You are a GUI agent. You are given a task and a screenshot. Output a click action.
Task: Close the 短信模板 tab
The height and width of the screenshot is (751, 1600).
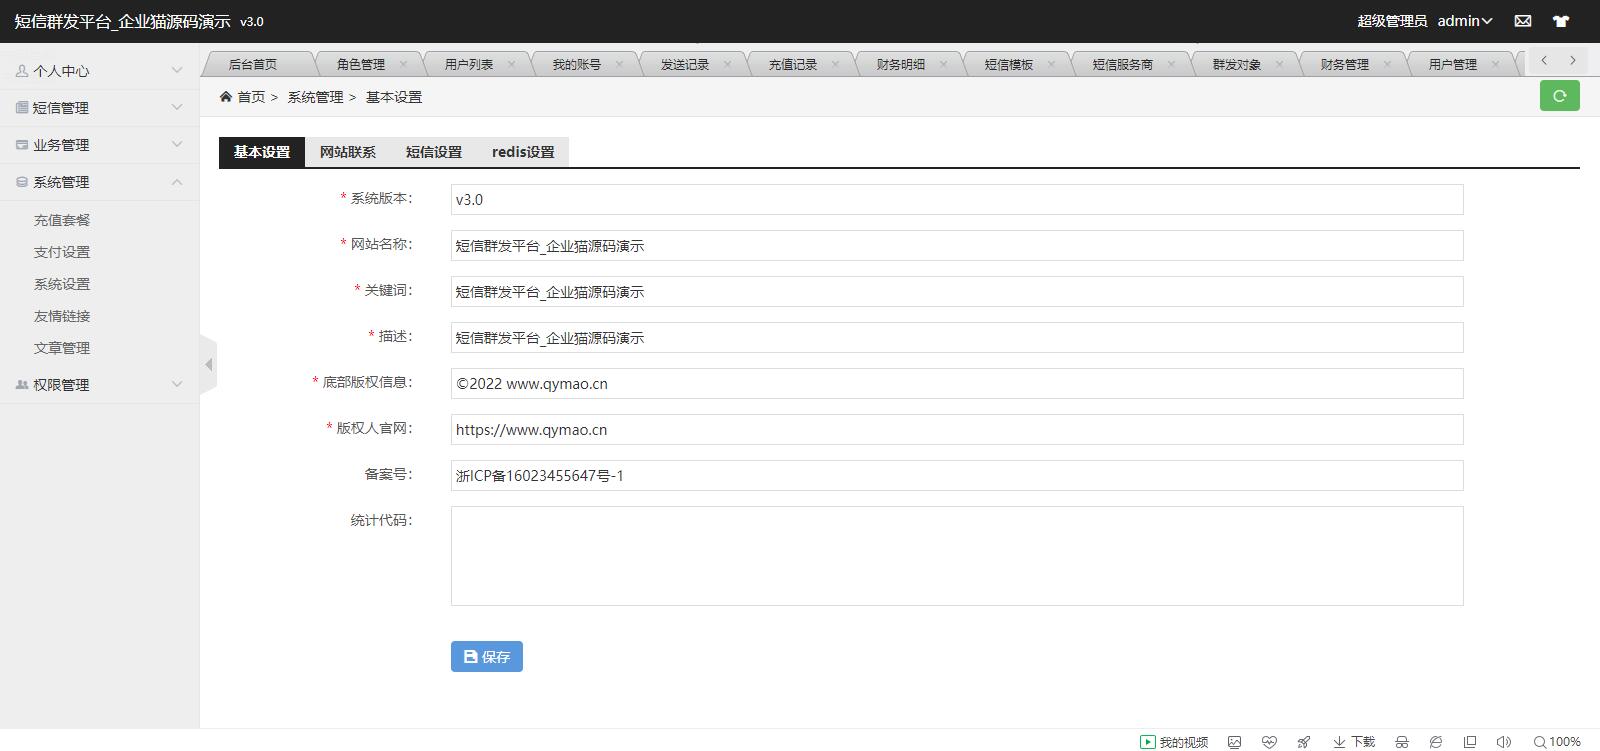(1051, 64)
